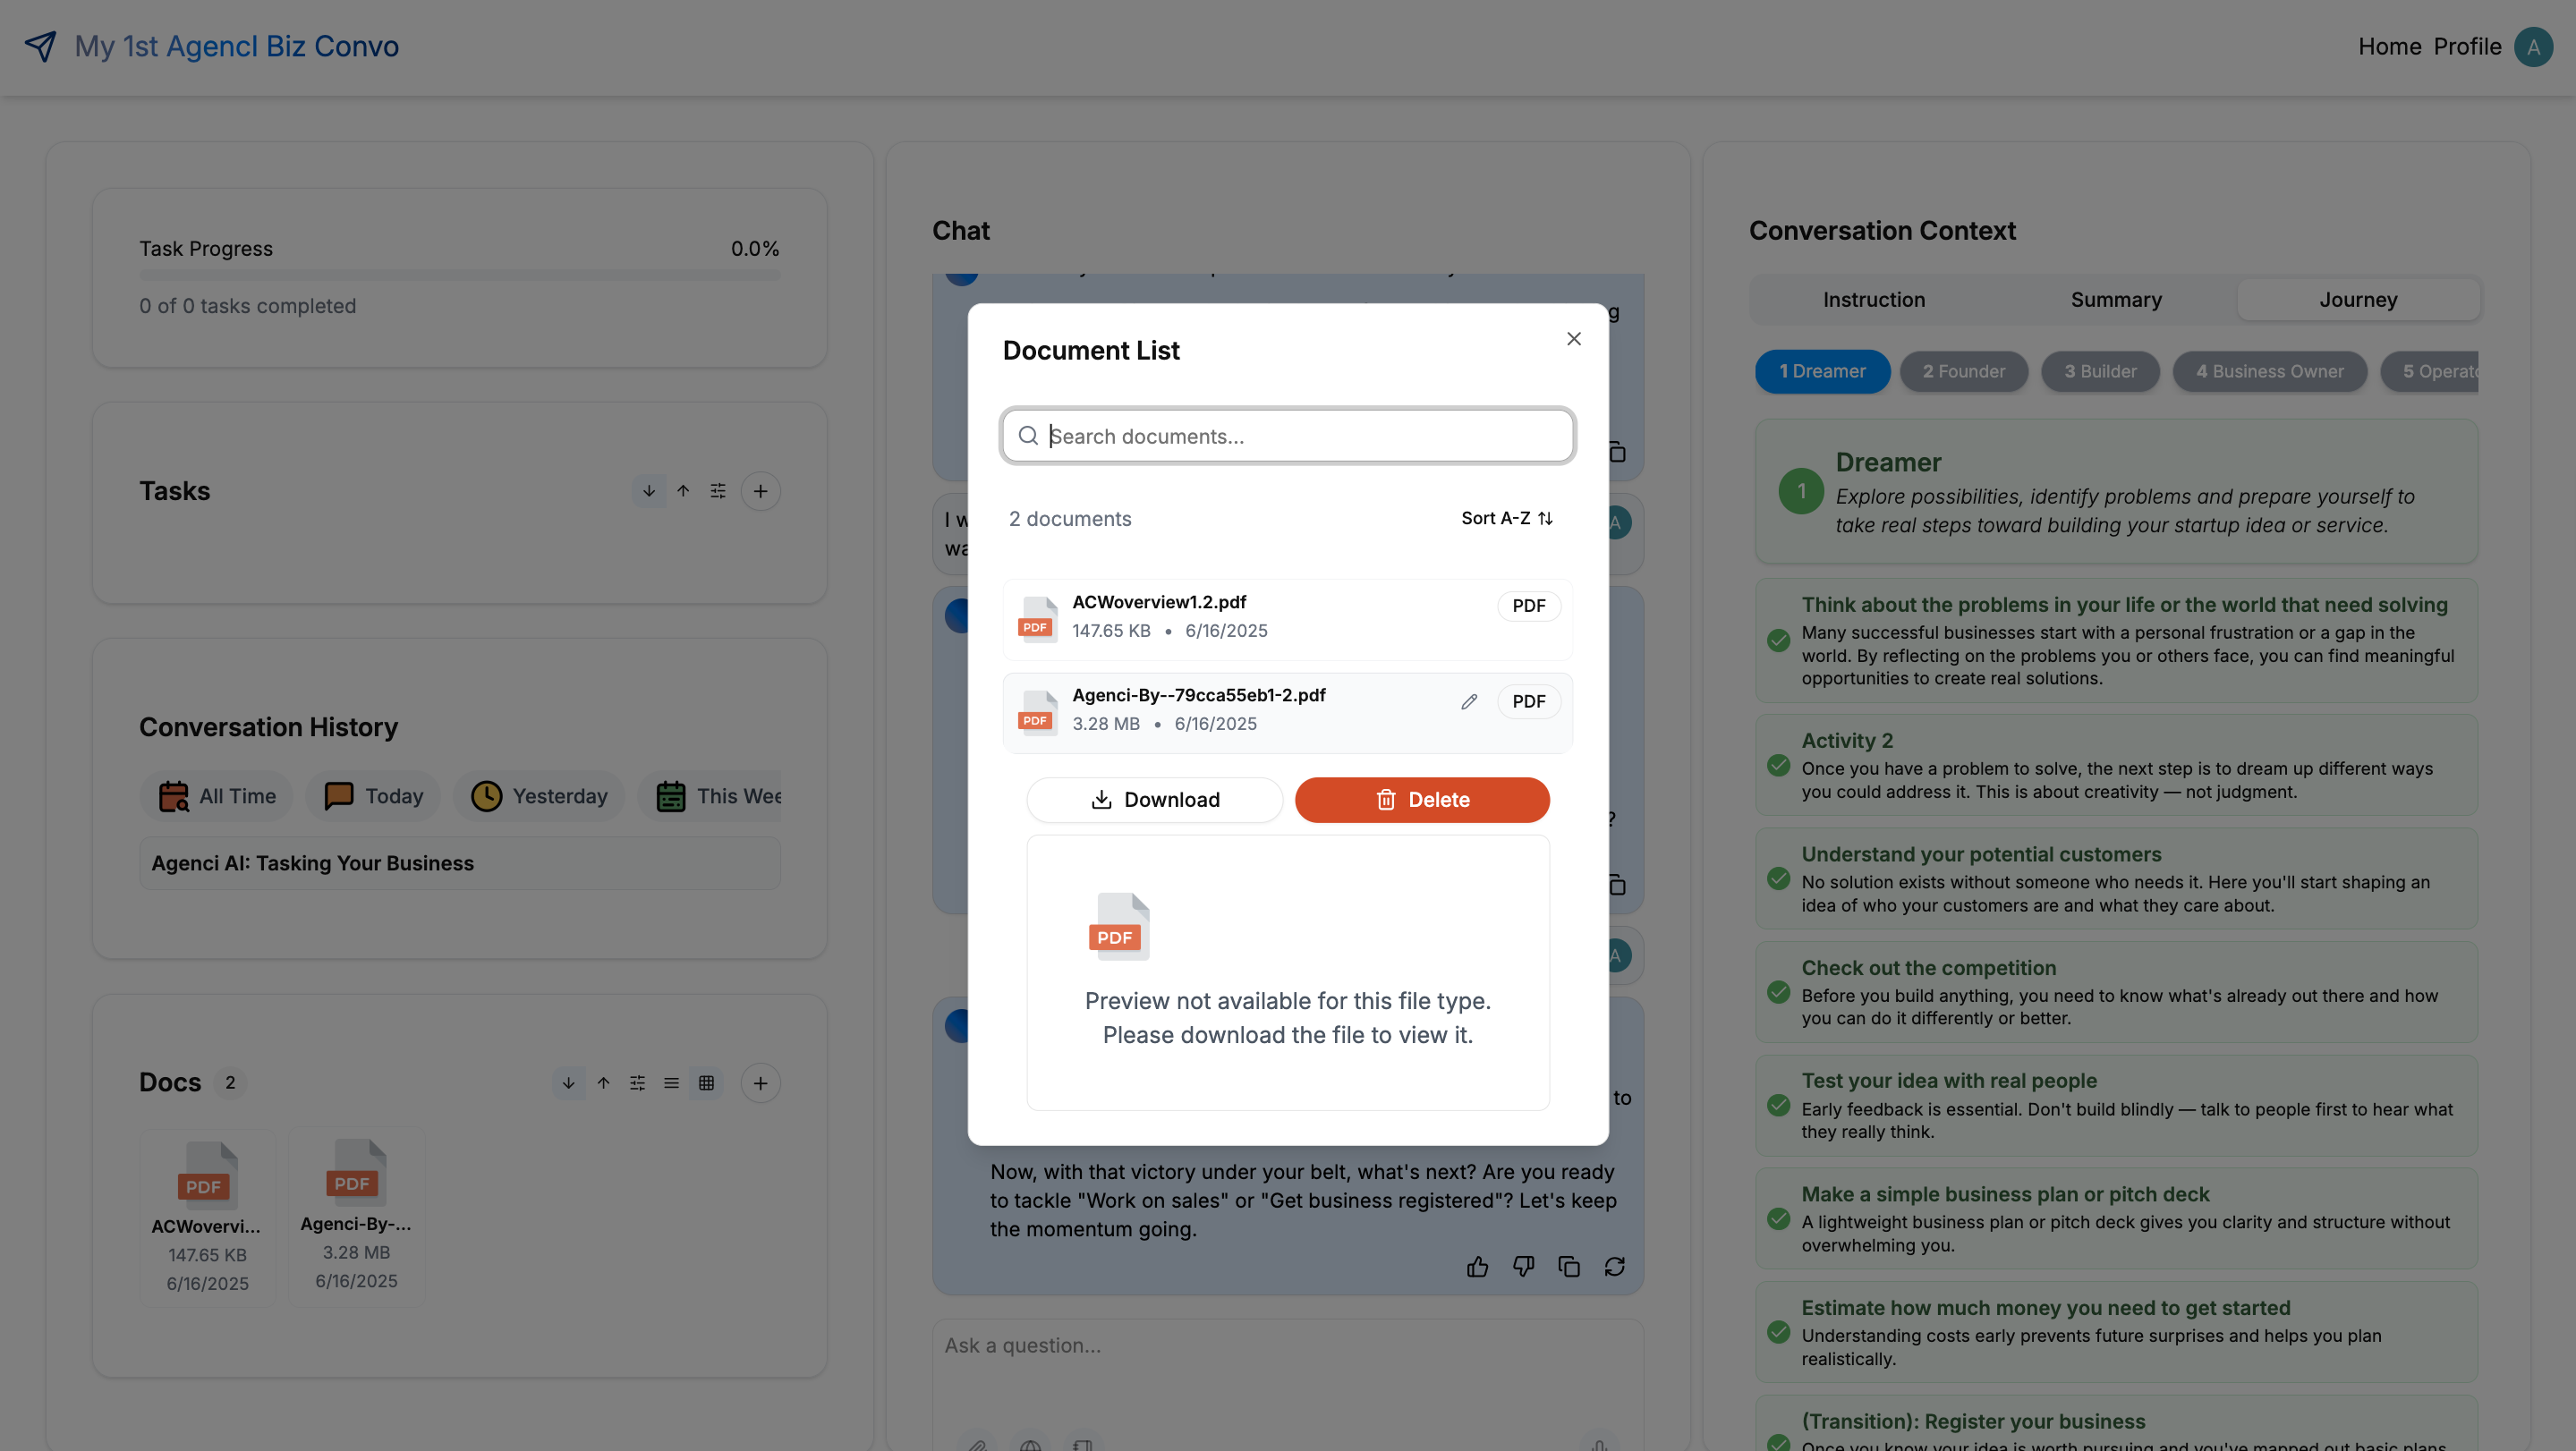Click the PDF badge on Agenci-By file

(1528, 701)
